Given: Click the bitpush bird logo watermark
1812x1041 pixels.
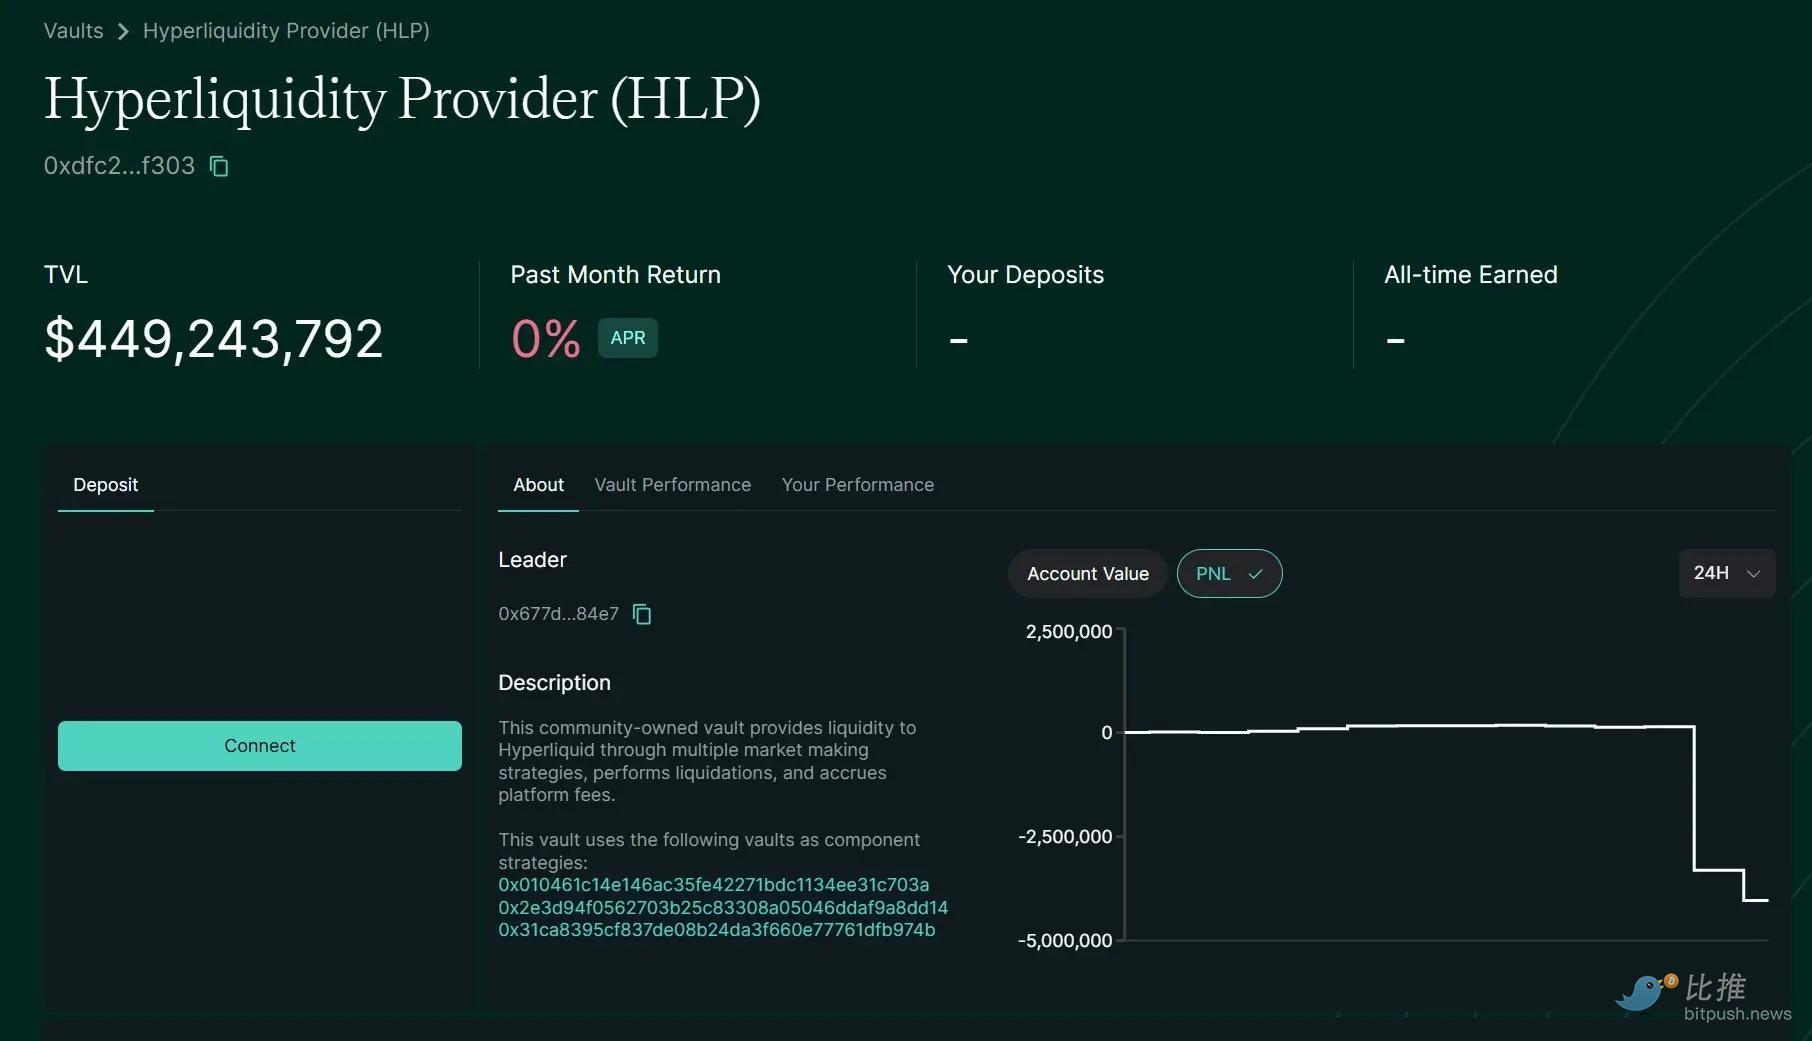Looking at the screenshot, I should (1644, 992).
